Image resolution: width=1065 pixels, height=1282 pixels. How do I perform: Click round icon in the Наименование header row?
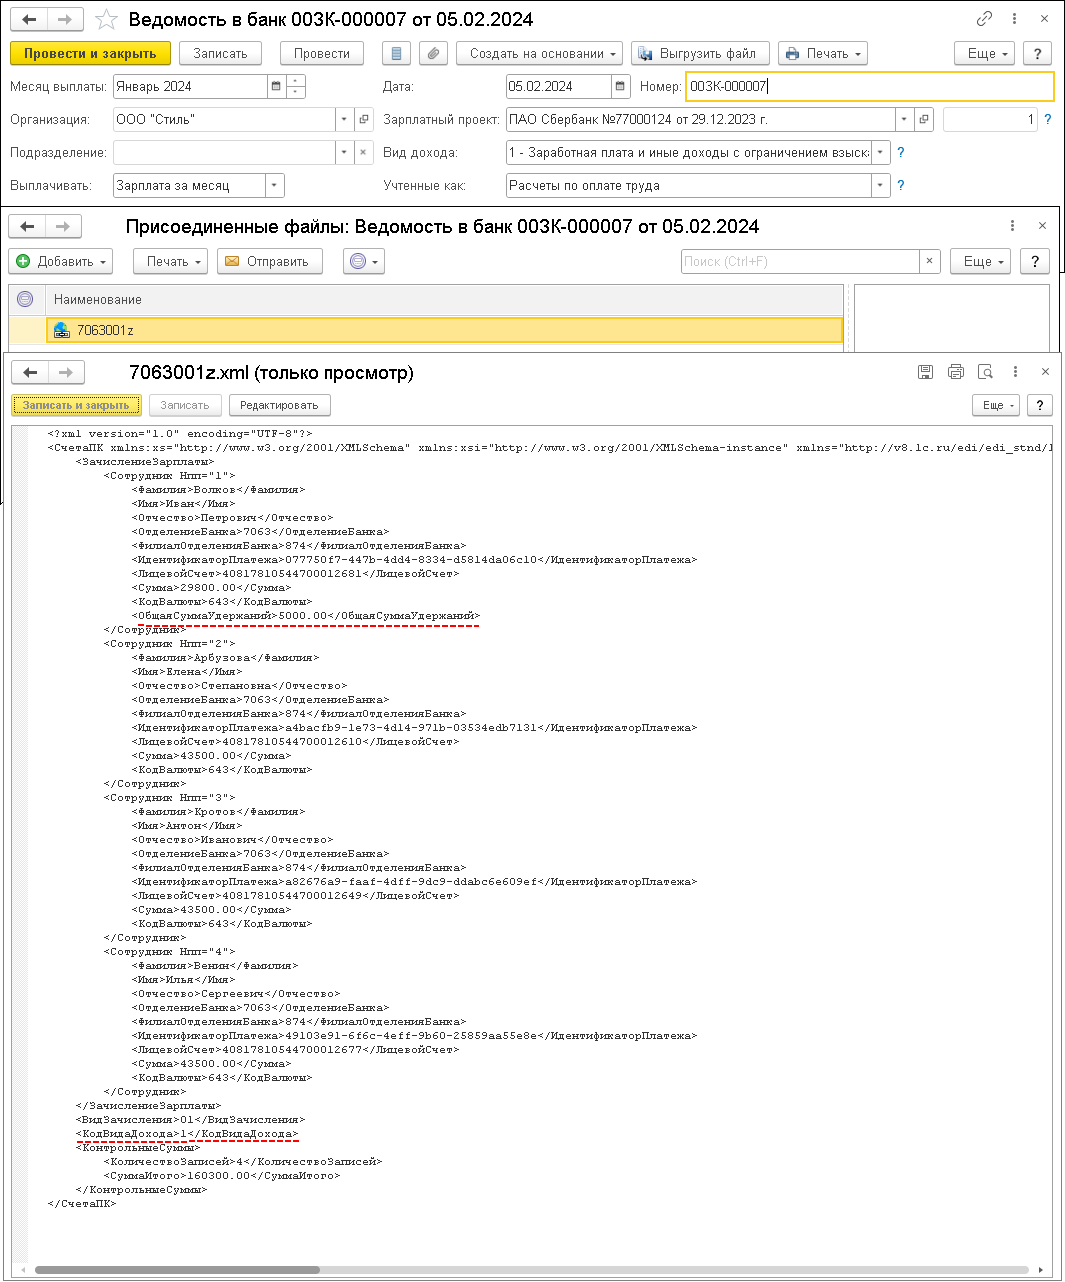[x=26, y=299]
